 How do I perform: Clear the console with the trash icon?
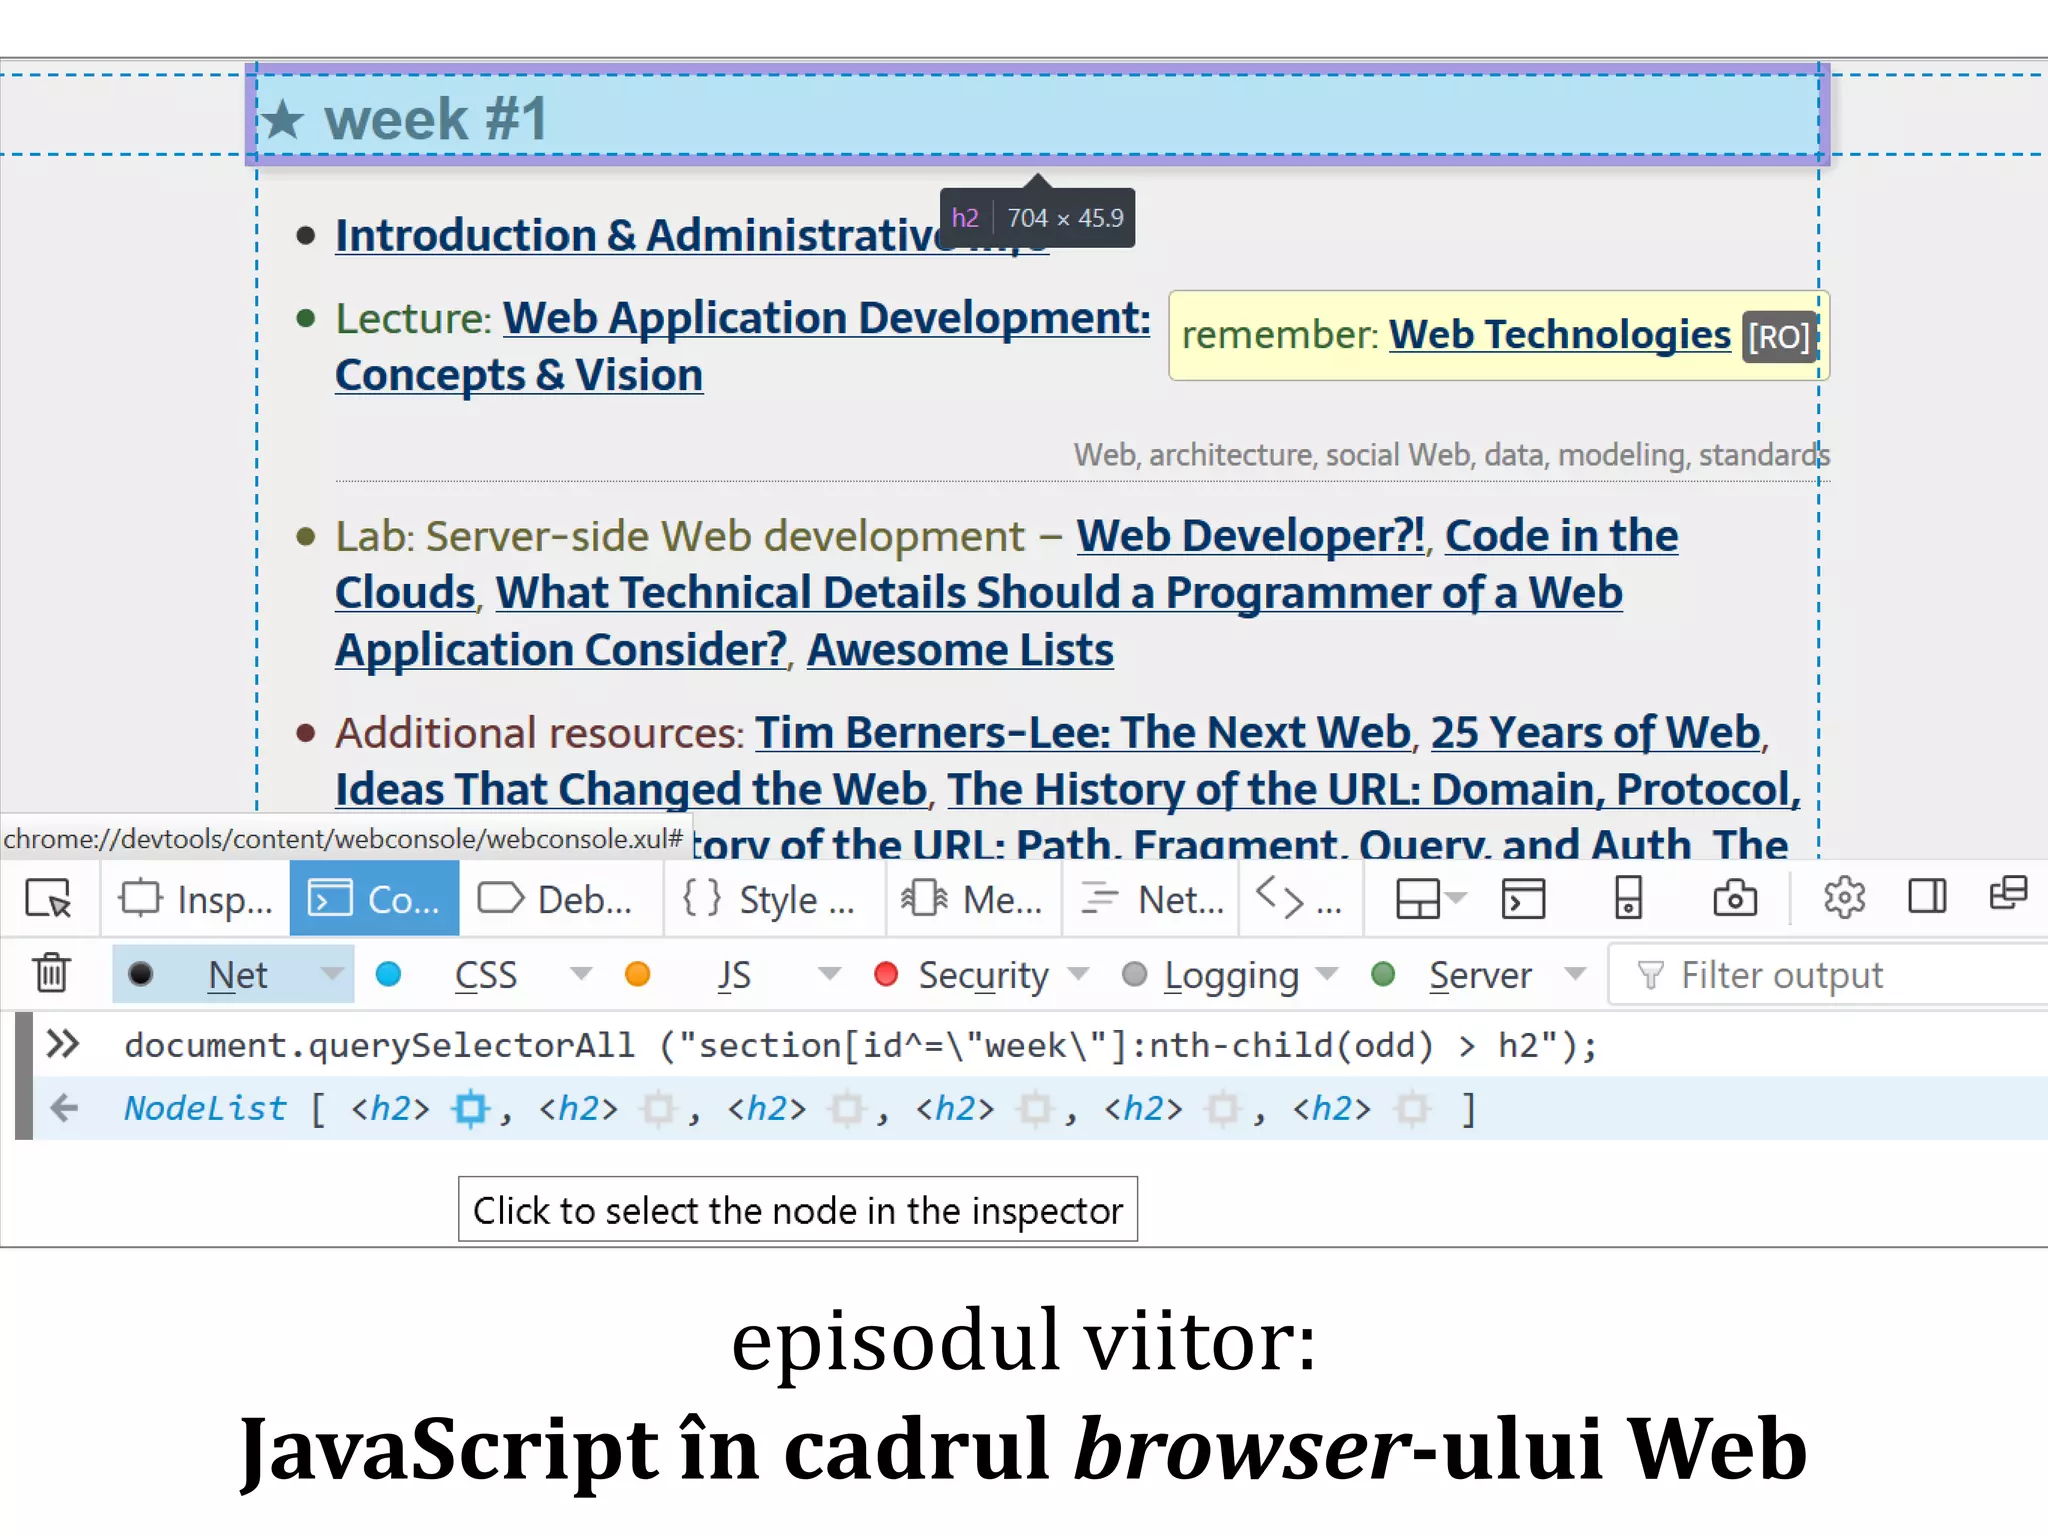(51, 973)
